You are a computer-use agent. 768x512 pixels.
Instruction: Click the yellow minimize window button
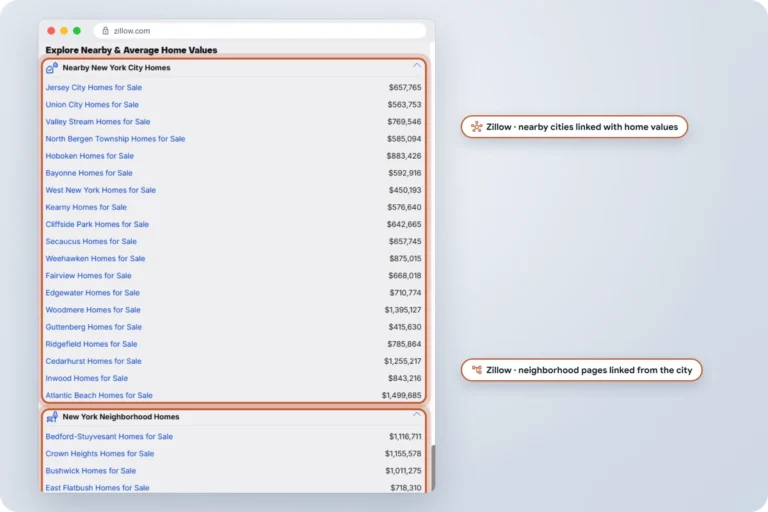(x=64, y=31)
